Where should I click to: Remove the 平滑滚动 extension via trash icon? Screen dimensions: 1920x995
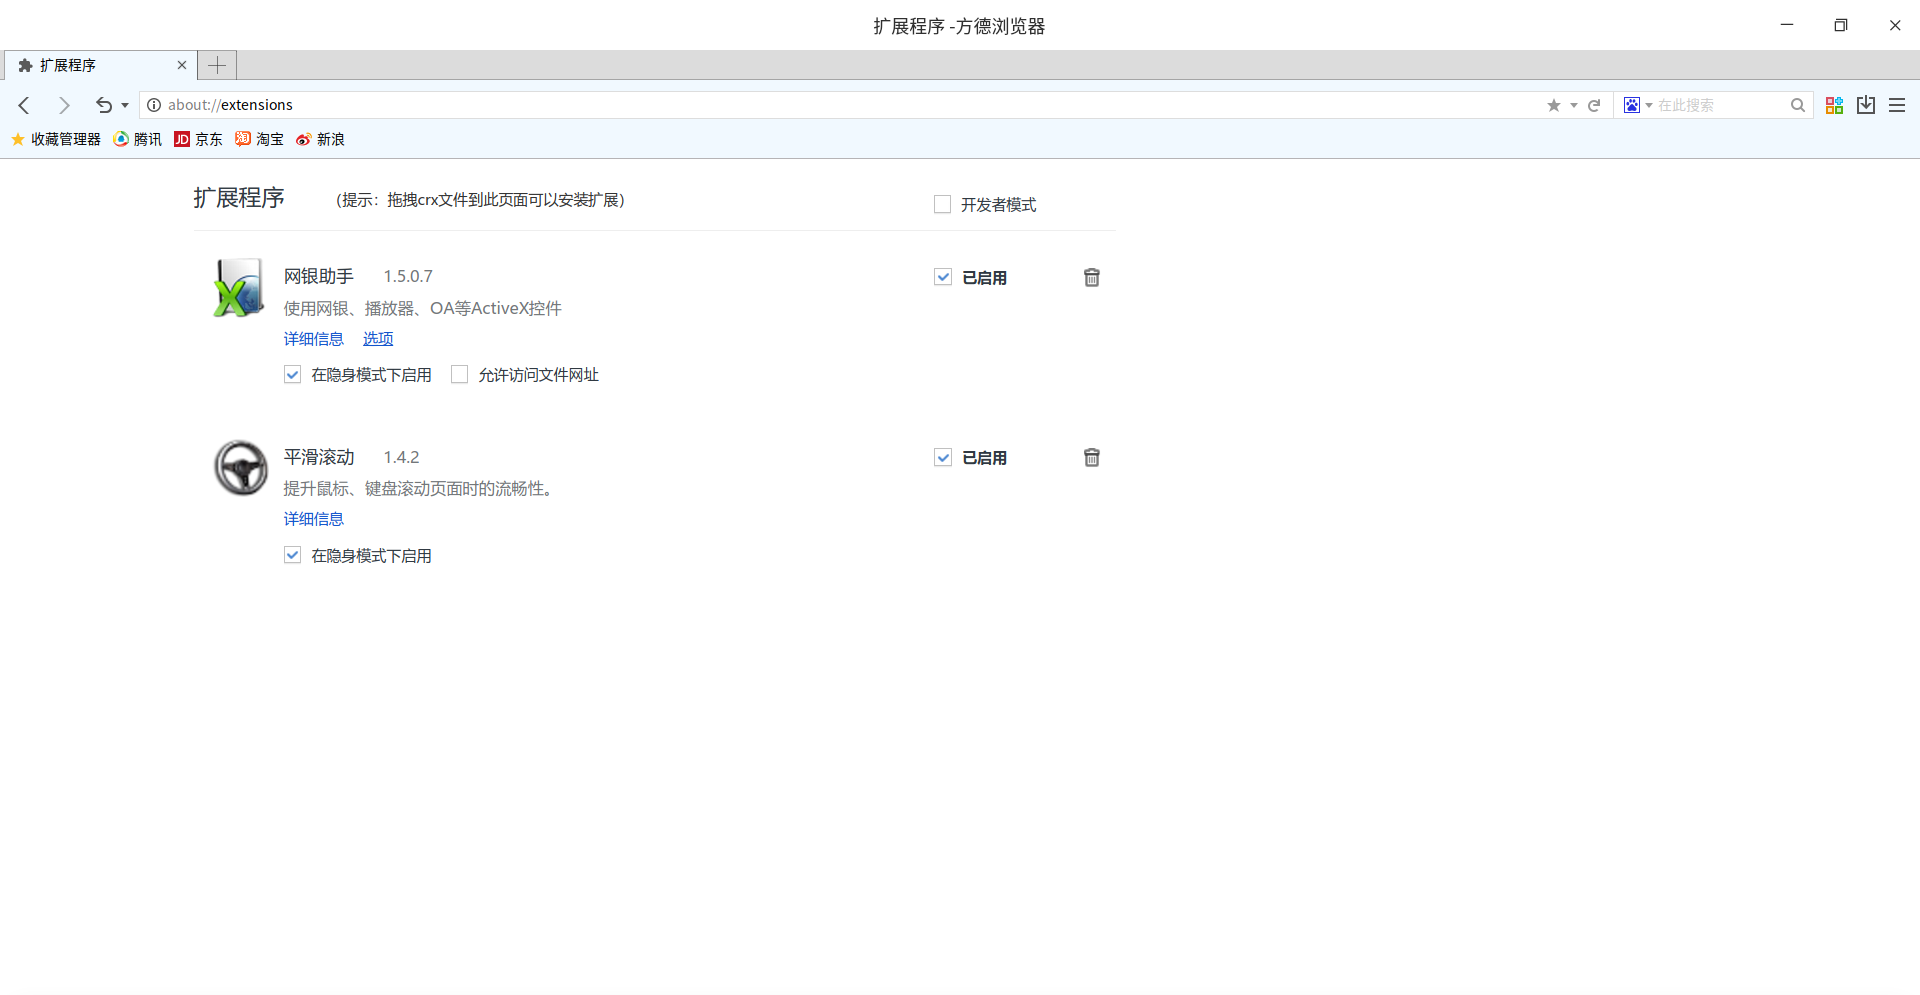pos(1092,457)
